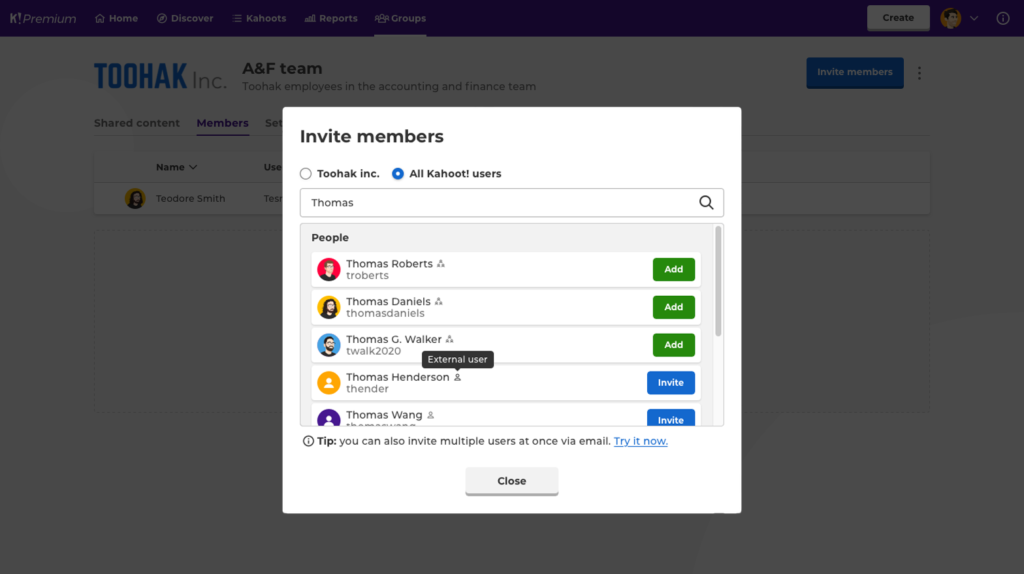This screenshot has height=574, width=1024.
Task: Toggle the Name column sort arrow
Action: (193, 168)
